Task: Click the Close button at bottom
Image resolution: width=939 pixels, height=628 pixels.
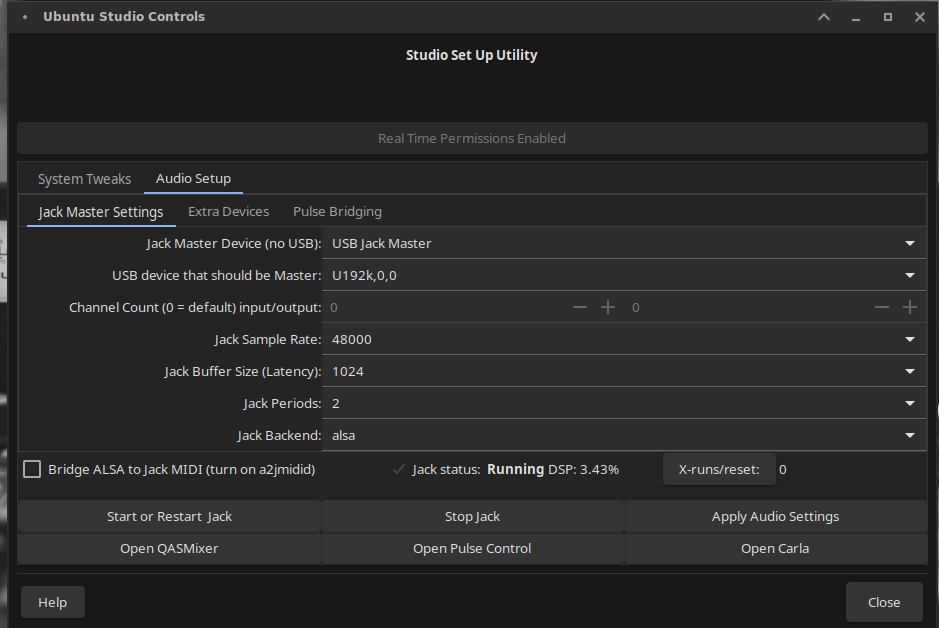Action: (884, 602)
